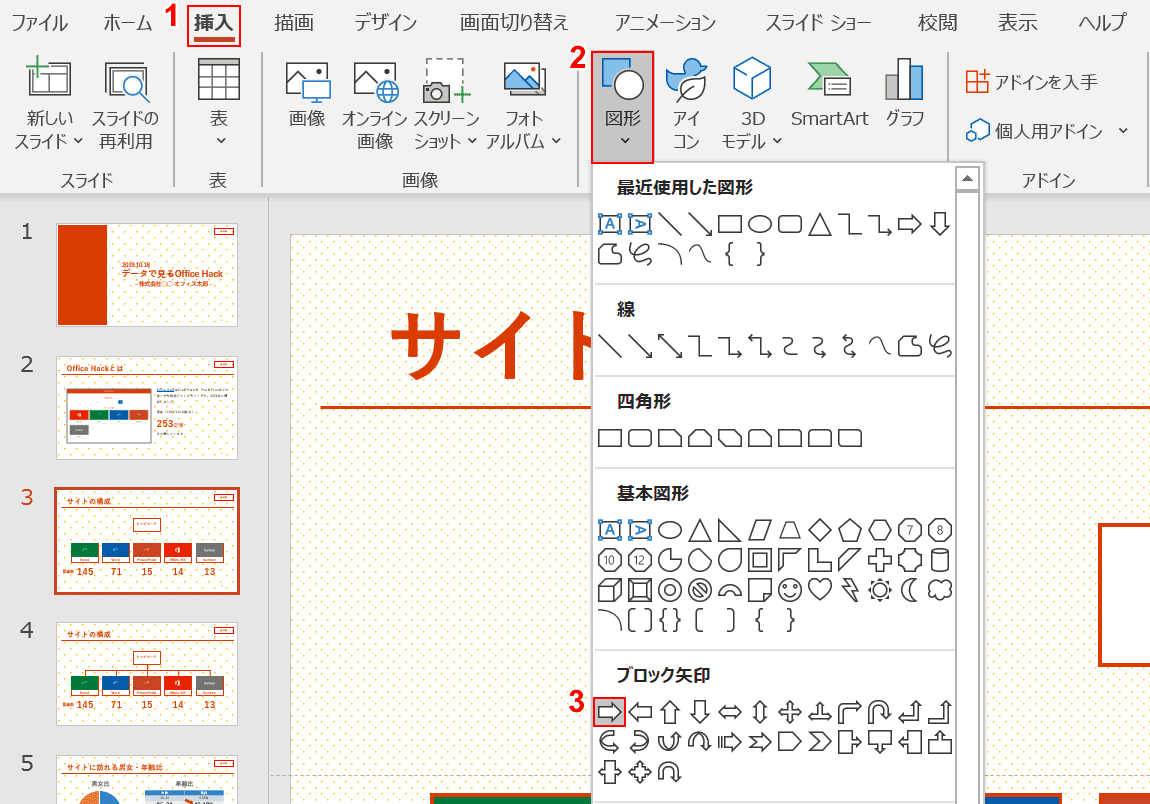Viewport: 1150px width, 804px height.
Task: Pick the parallelogram shape
Action: 760,530
